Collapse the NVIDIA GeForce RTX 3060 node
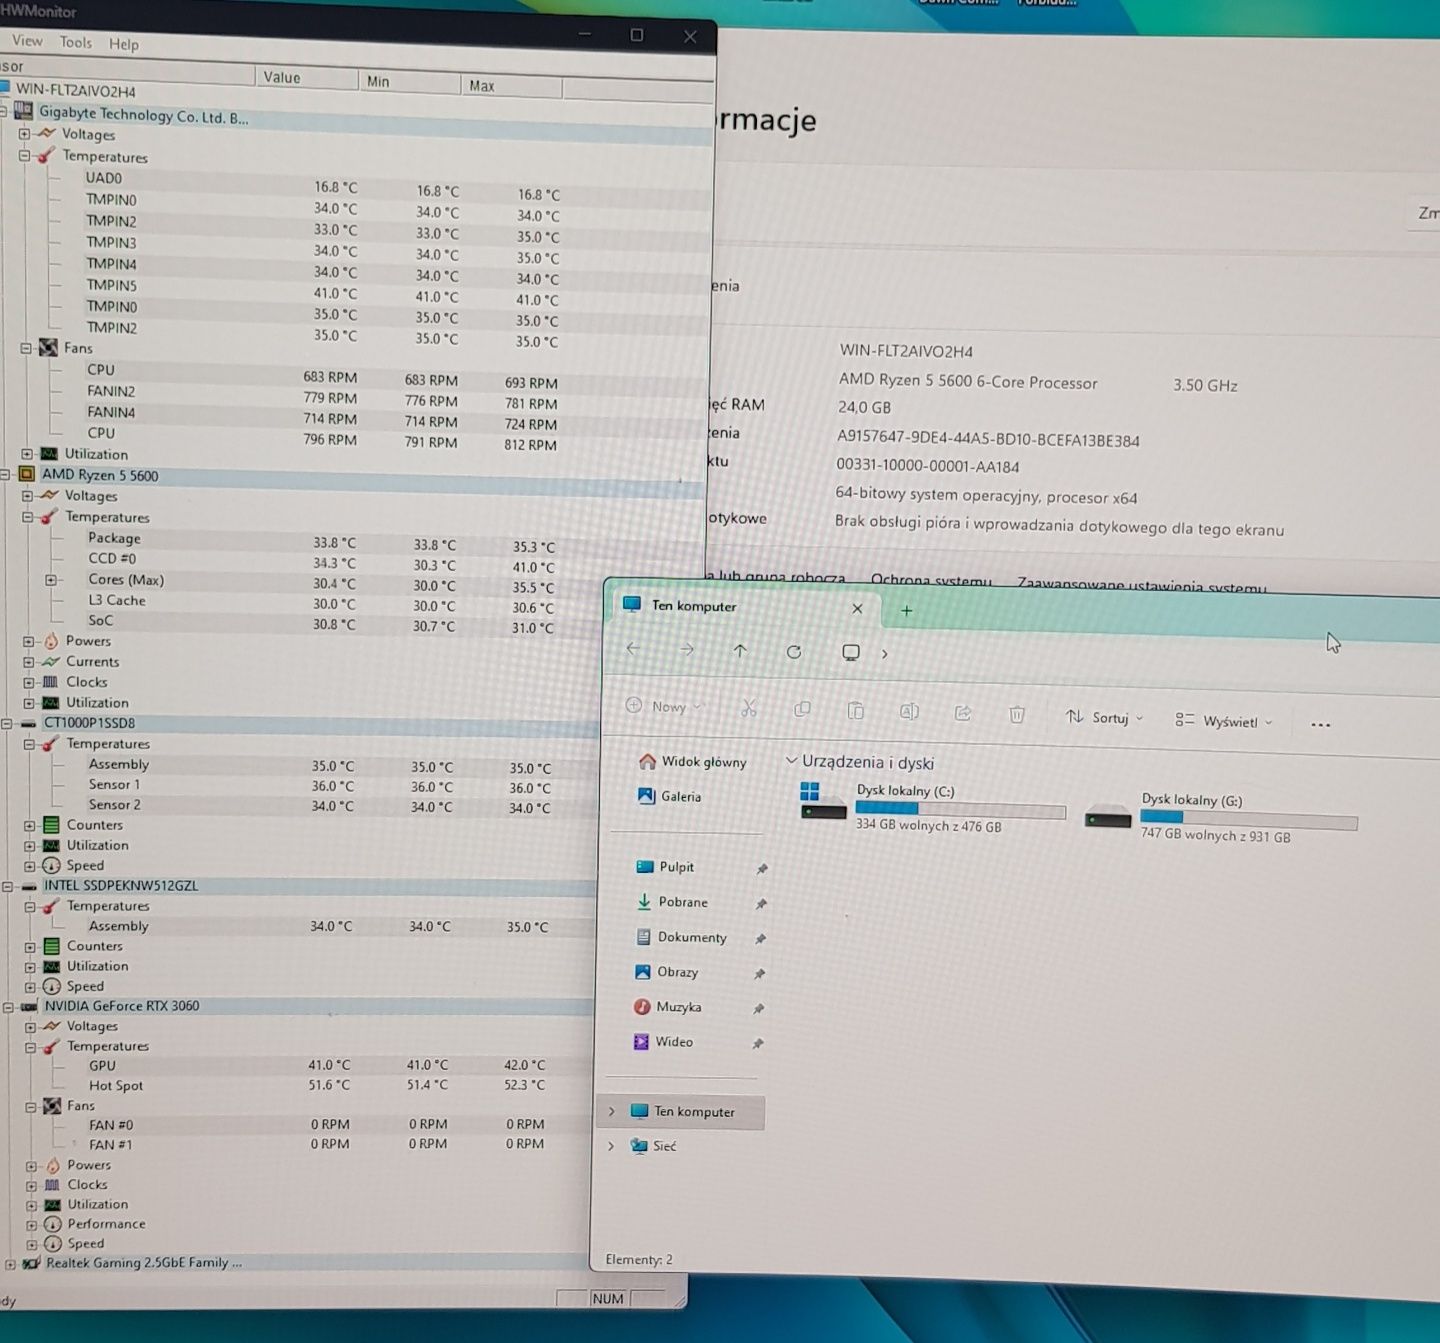The image size is (1440, 1343). 8,1006
